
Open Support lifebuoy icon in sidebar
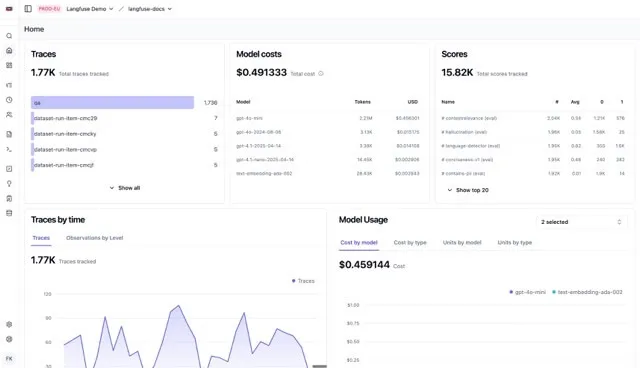tap(9, 339)
